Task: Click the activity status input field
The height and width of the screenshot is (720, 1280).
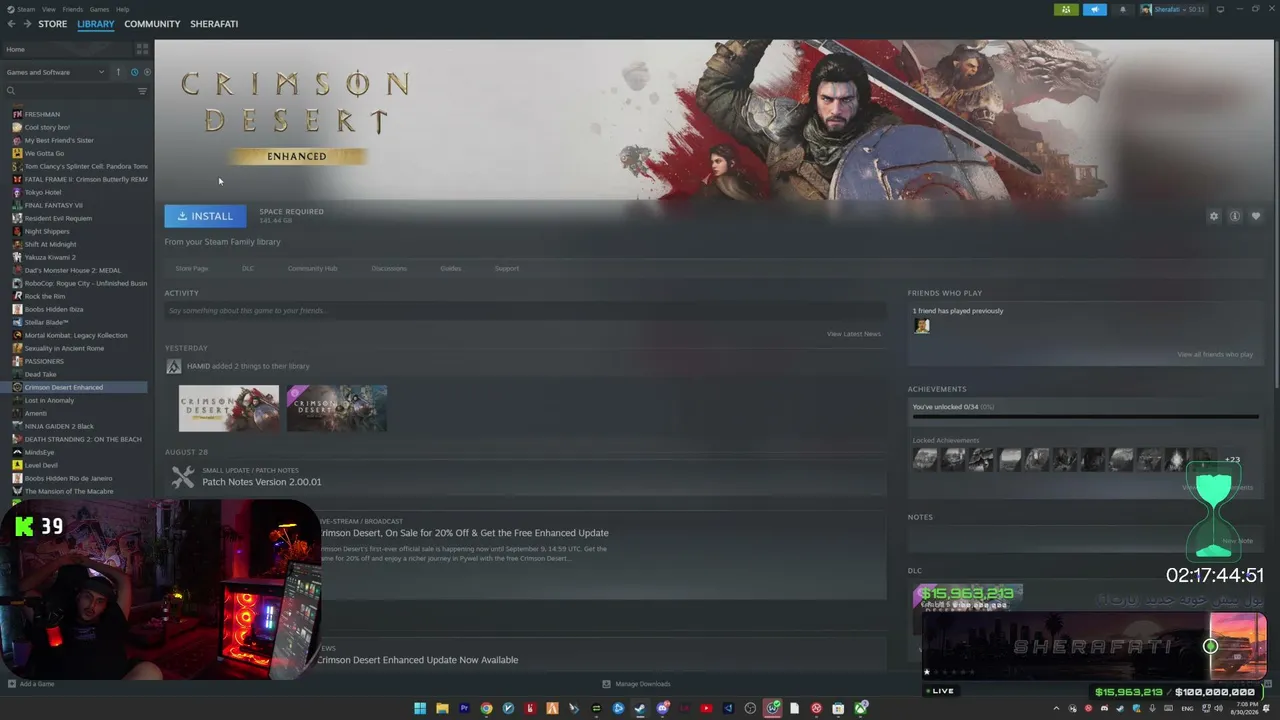Action: 525,311
